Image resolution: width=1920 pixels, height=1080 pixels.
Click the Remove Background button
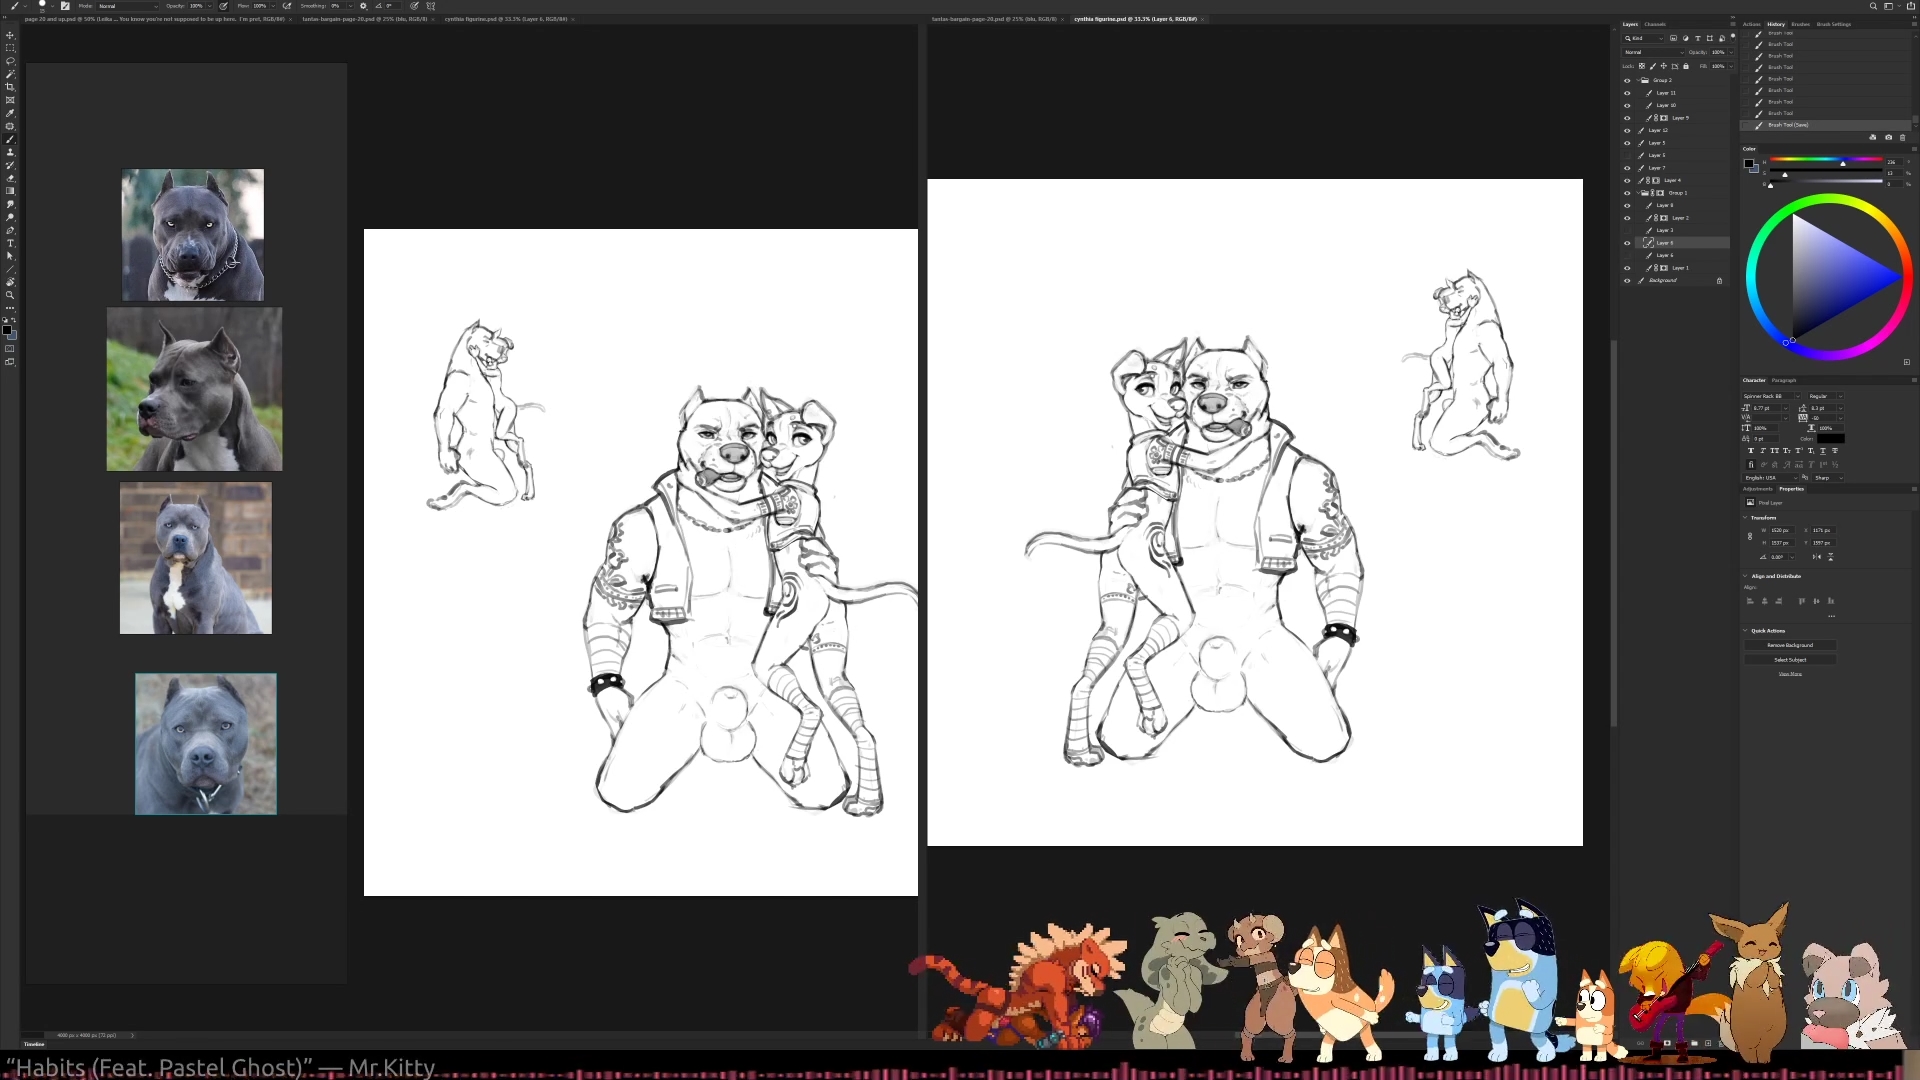1789,645
